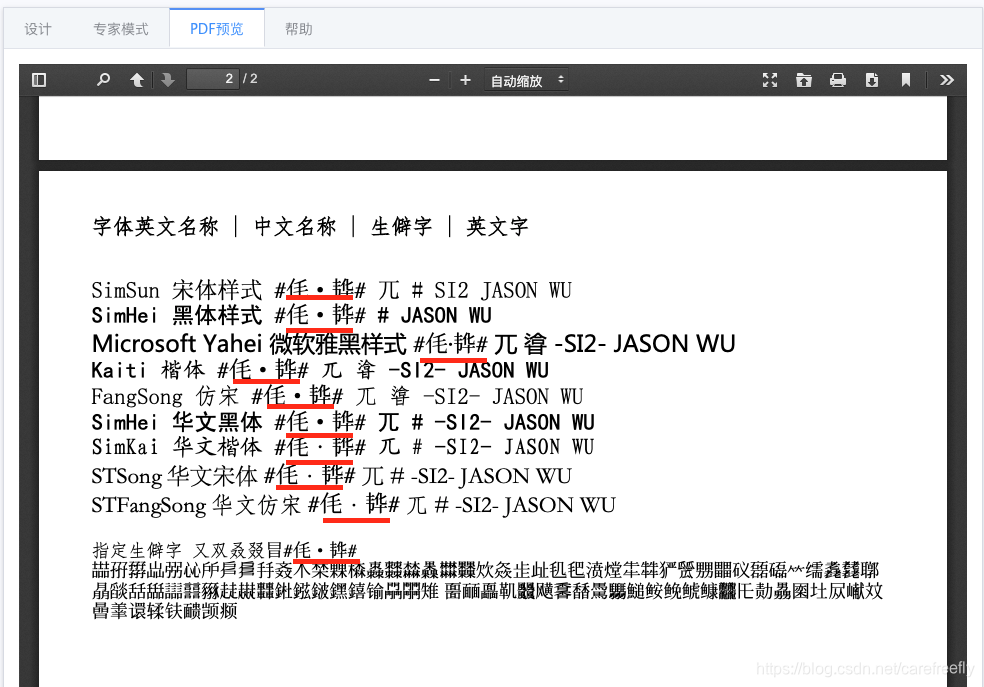This screenshot has width=984, height=687.
Task: Click the text STFangSong 华文仿宋
Action: click(196, 505)
